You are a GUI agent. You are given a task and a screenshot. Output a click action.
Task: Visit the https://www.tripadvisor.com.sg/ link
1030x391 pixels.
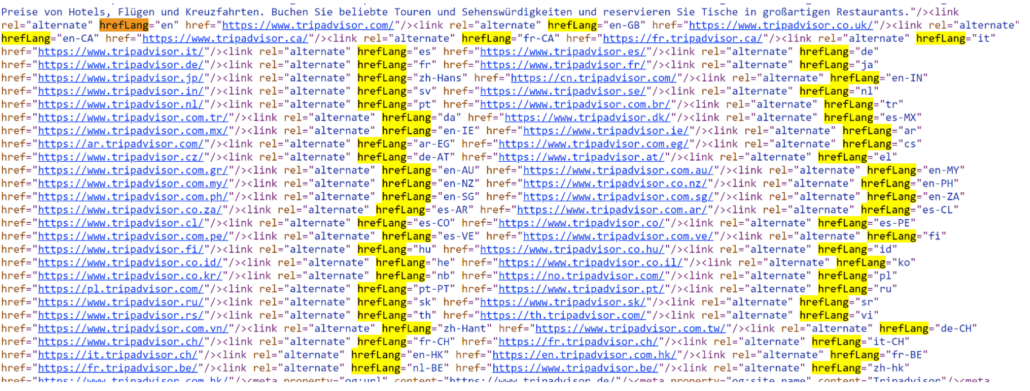point(617,196)
